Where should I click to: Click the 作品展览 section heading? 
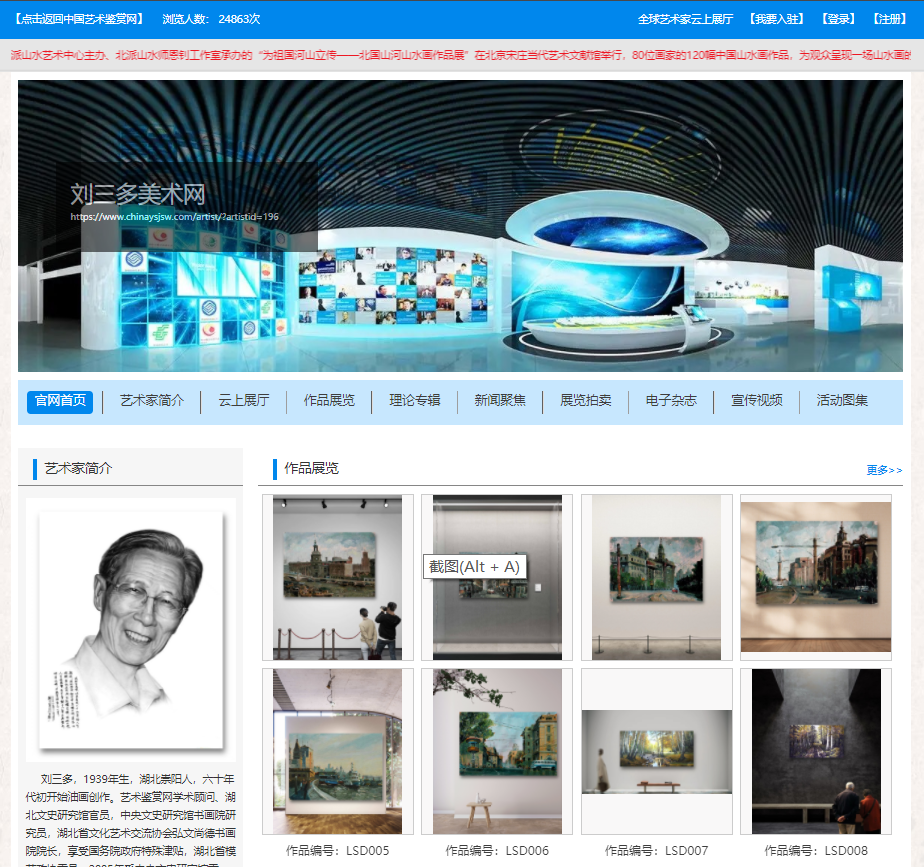pos(311,469)
